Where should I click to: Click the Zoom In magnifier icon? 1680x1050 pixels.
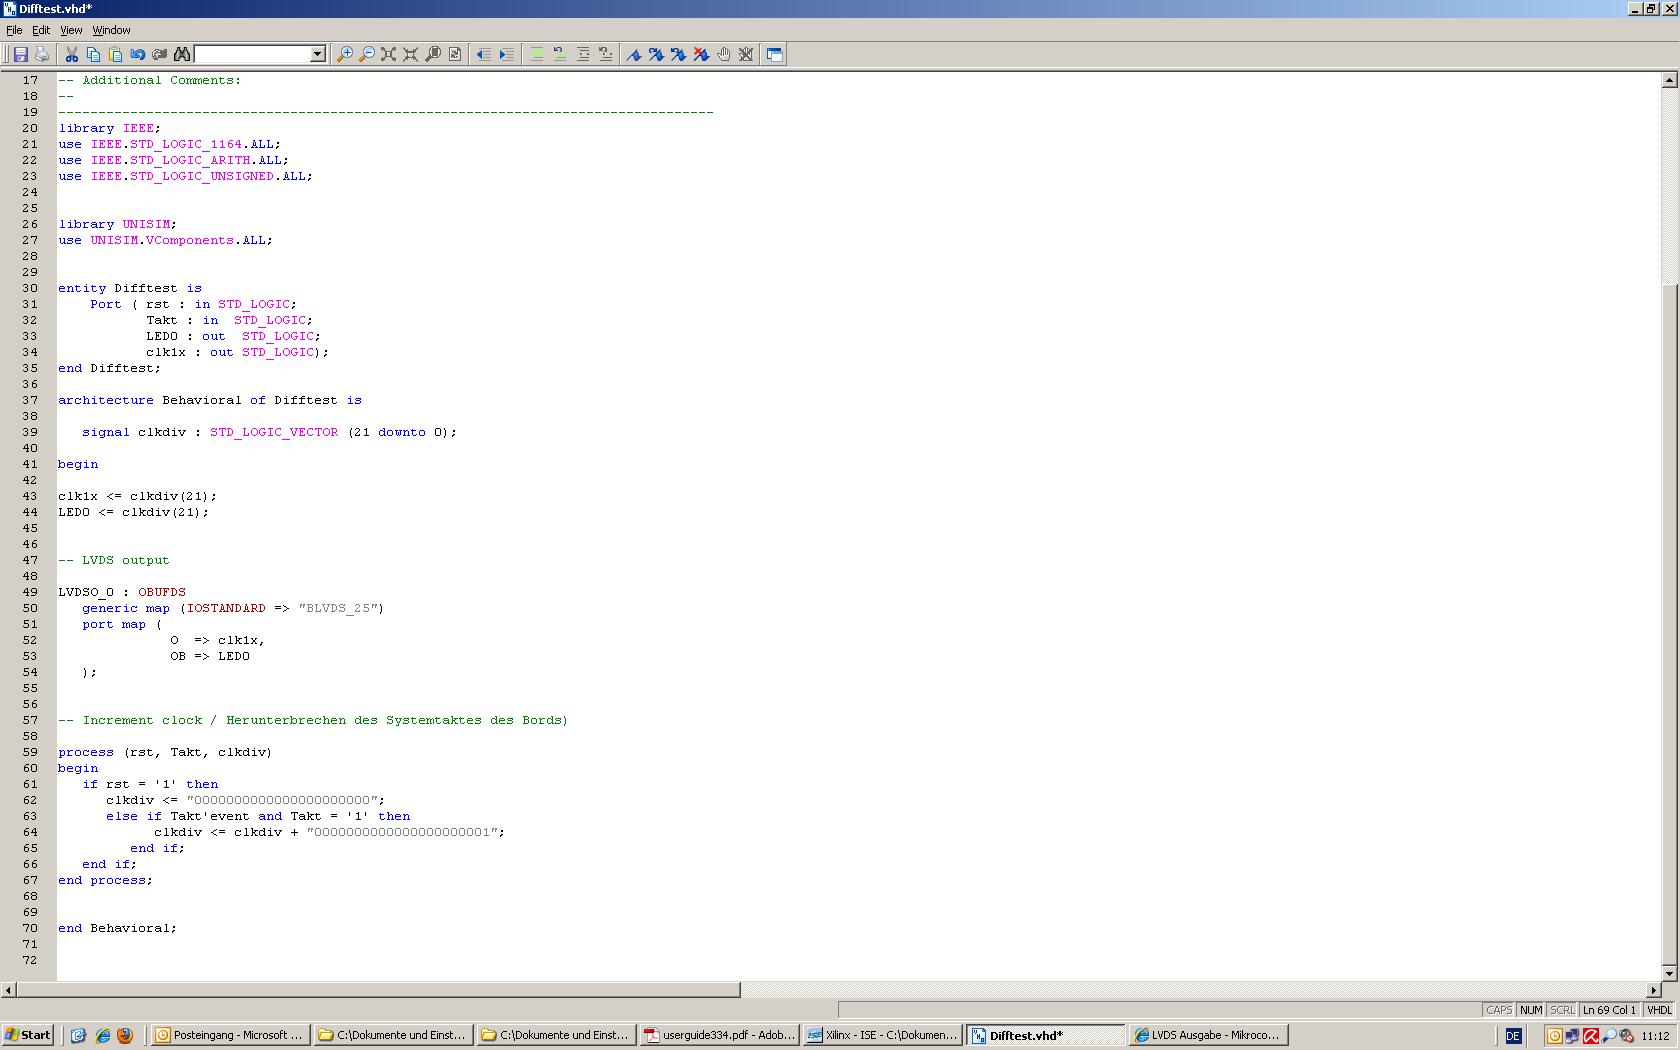click(x=344, y=54)
